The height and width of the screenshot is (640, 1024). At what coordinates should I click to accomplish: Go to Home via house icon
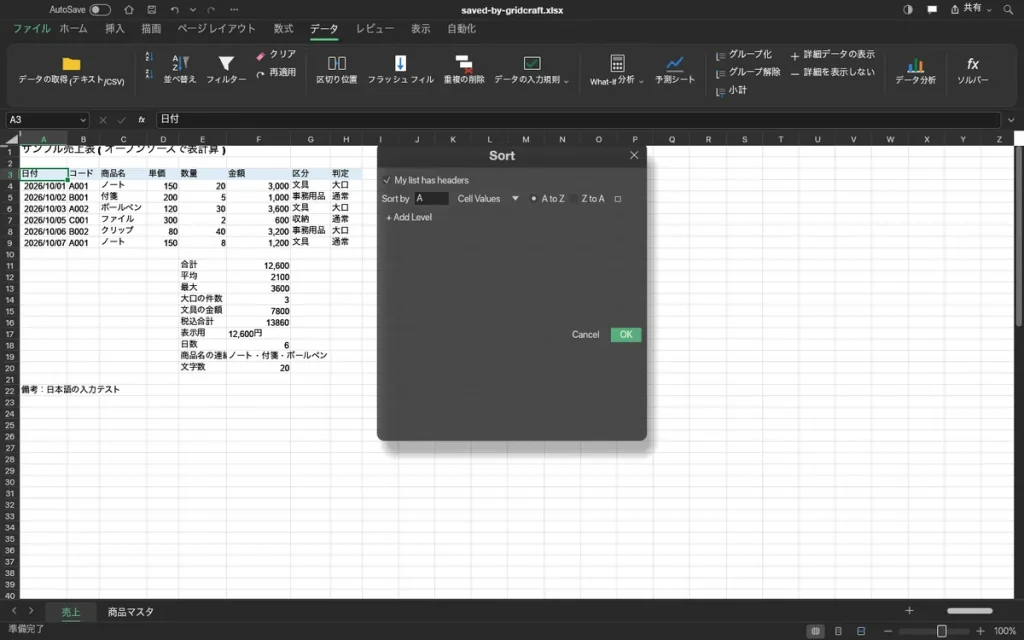click(129, 10)
